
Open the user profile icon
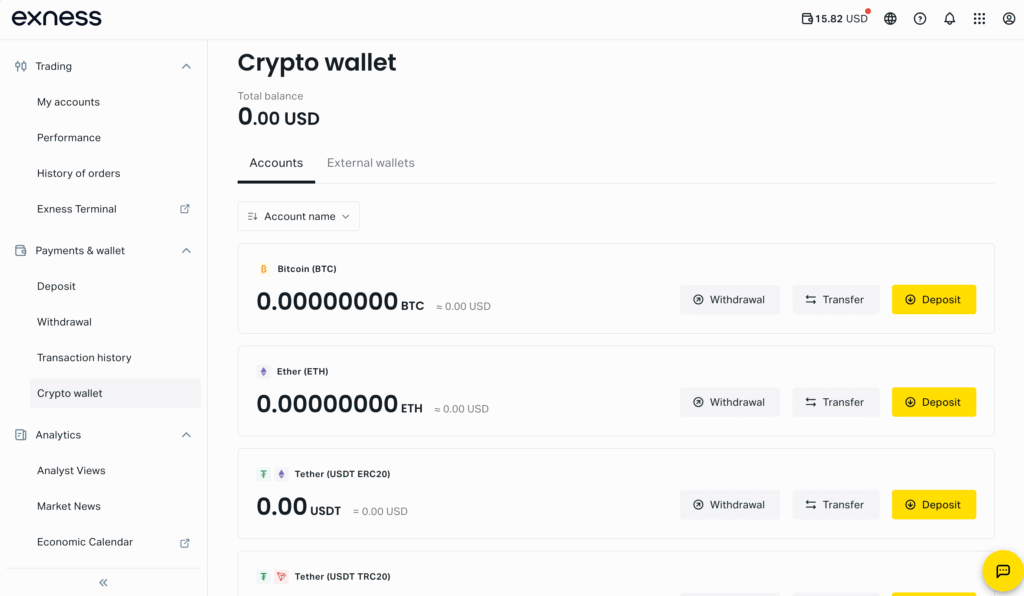[1009, 19]
